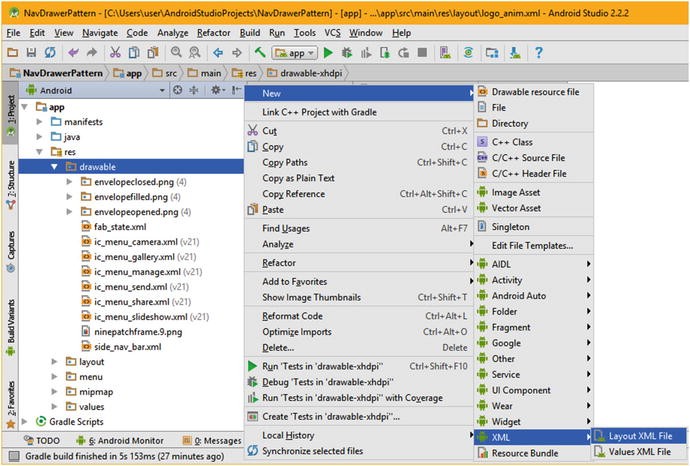Expand the values folder arrow
690x466 pixels.
click(x=55, y=407)
